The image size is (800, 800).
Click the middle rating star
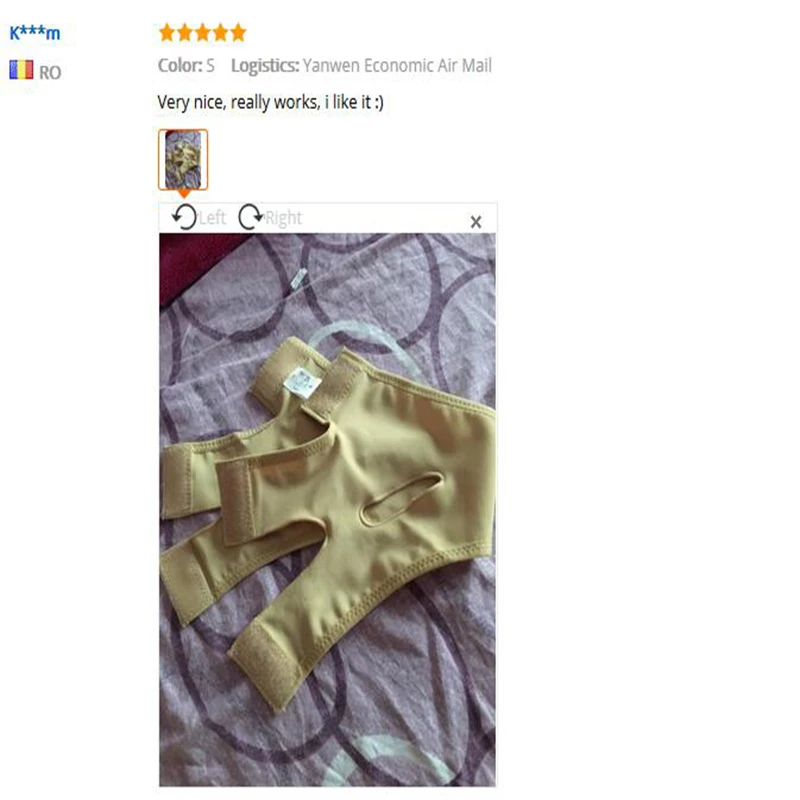pos(203,33)
